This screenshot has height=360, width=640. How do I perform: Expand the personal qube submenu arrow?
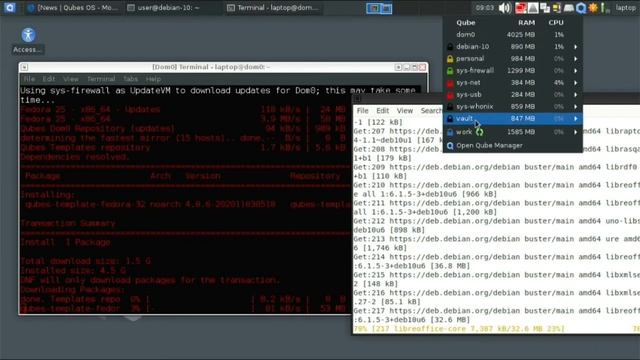576,59
